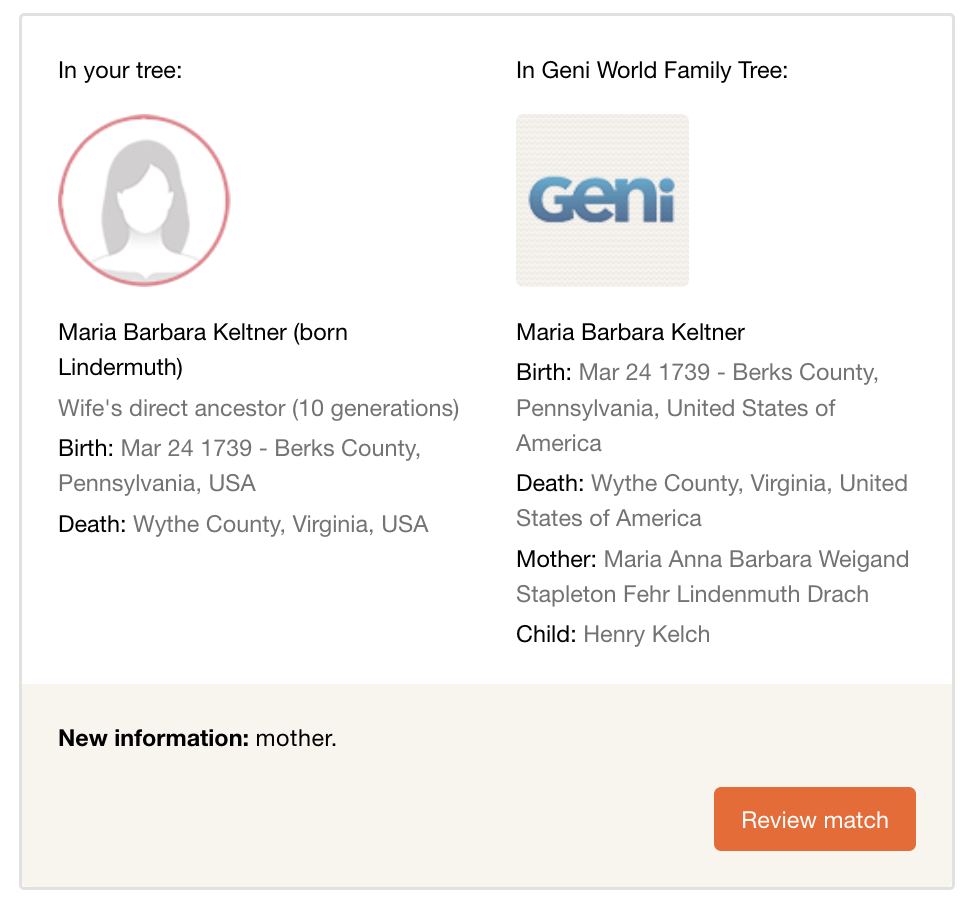
Task: Click the female silhouette avatar icon
Action: pyautogui.click(x=144, y=201)
